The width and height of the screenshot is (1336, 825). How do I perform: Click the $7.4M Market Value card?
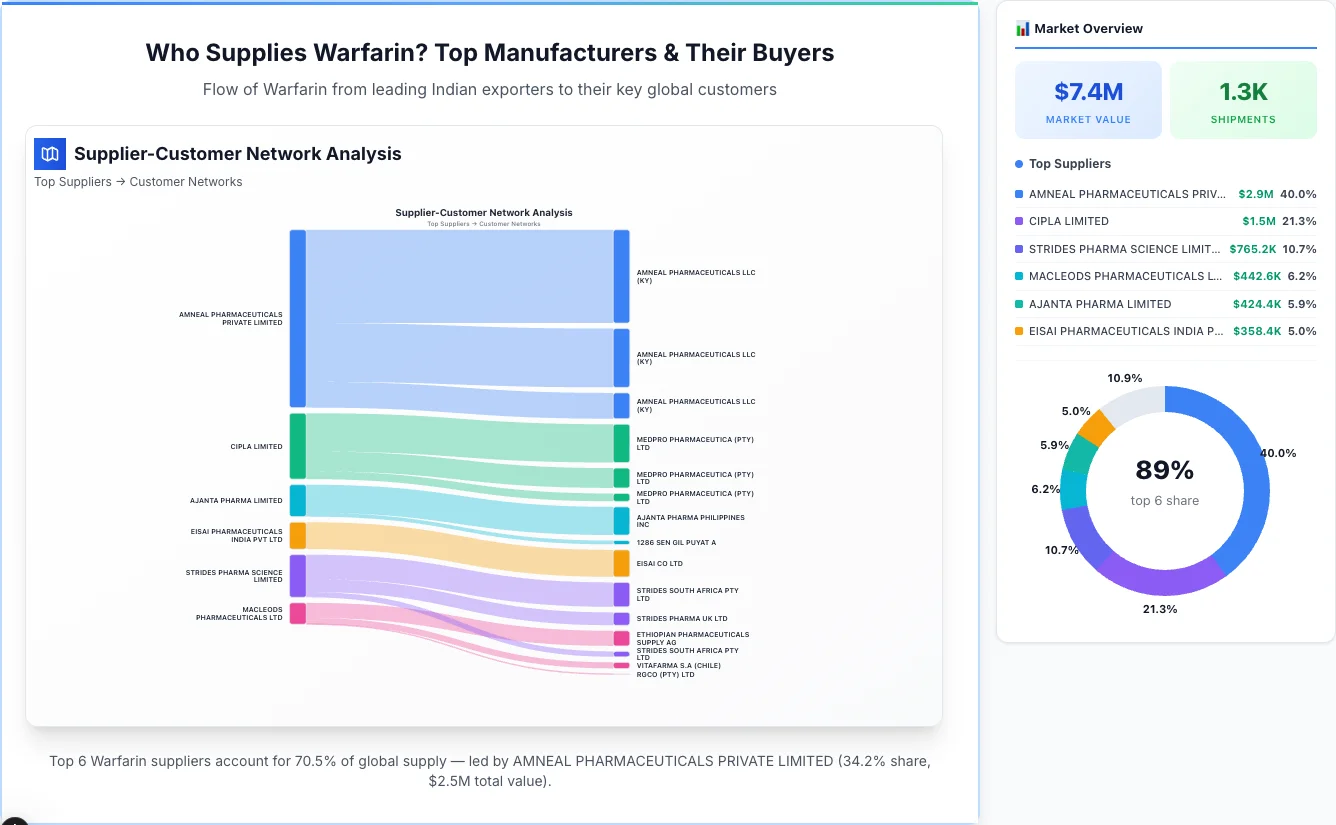1088,99
